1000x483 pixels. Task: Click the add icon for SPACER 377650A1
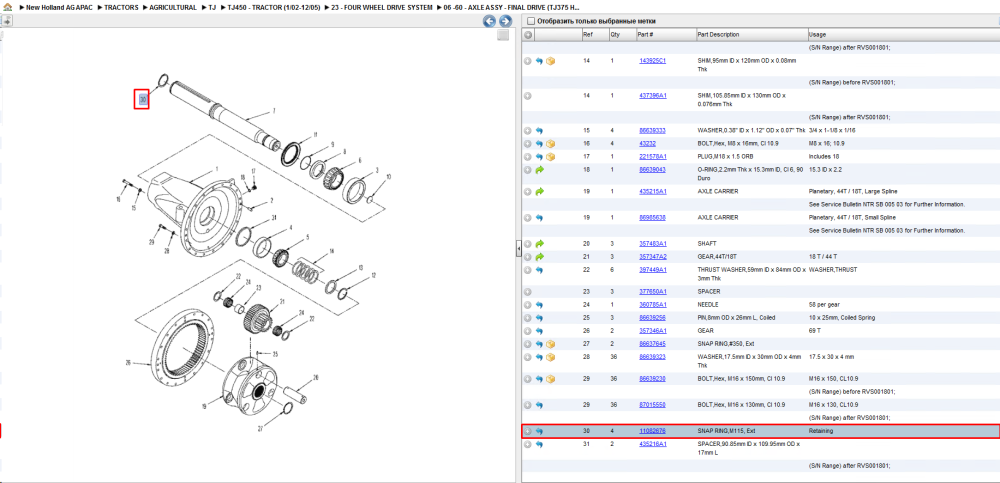(x=527, y=292)
